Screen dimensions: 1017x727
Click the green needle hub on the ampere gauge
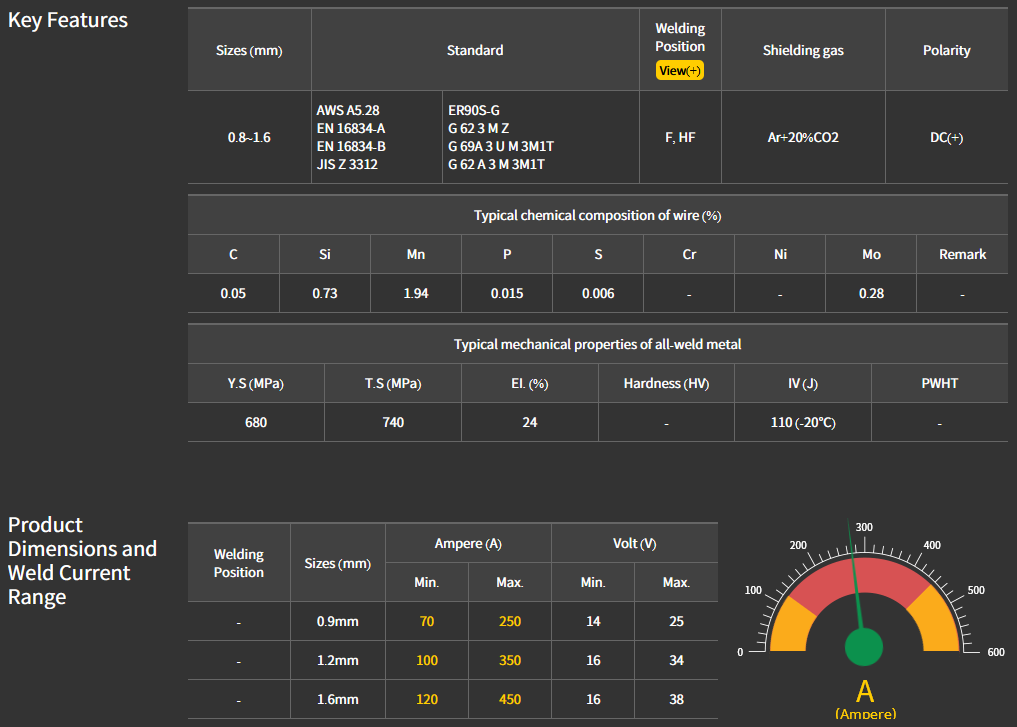pos(864,647)
